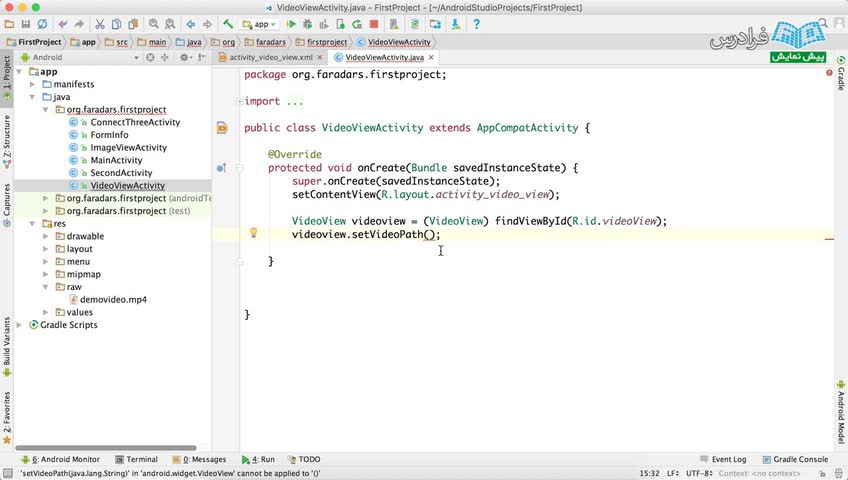
Task: Expand the layout folder
Action: click(x=45, y=249)
